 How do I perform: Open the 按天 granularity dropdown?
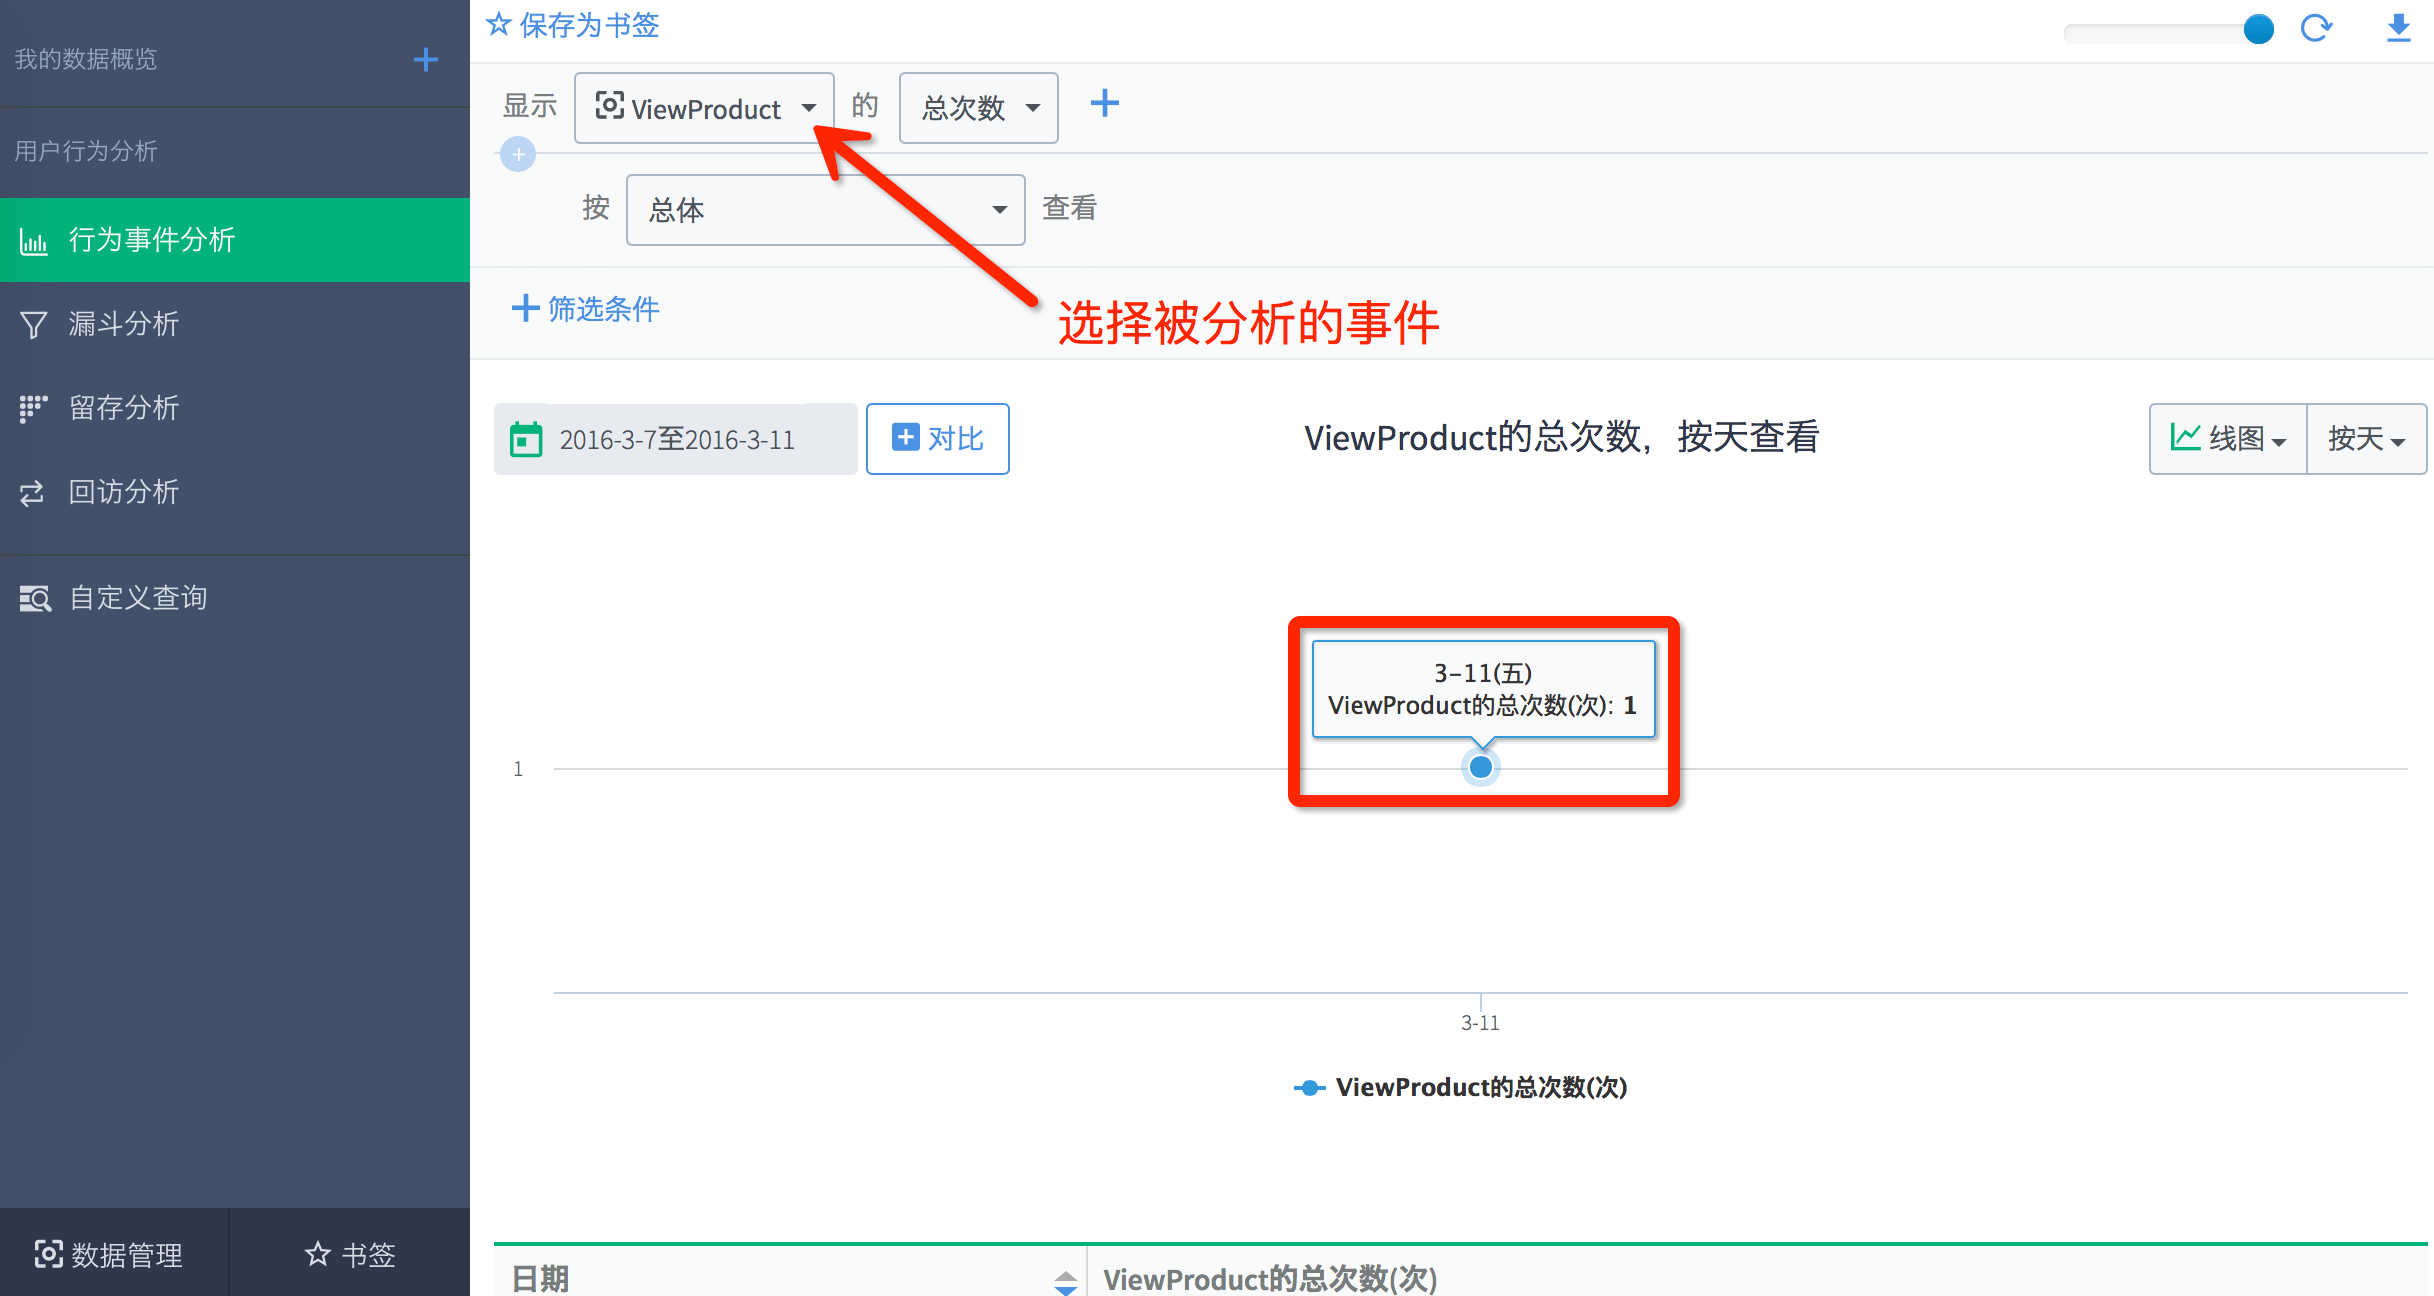2365,439
